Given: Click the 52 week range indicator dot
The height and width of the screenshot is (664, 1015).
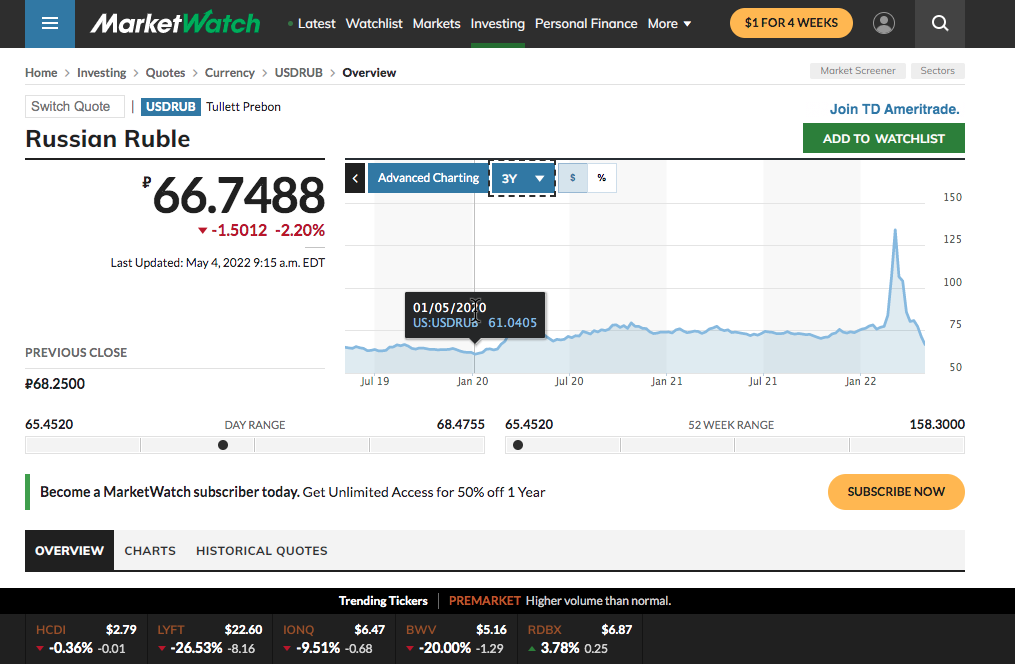Looking at the screenshot, I should pyautogui.click(x=518, y=445).
